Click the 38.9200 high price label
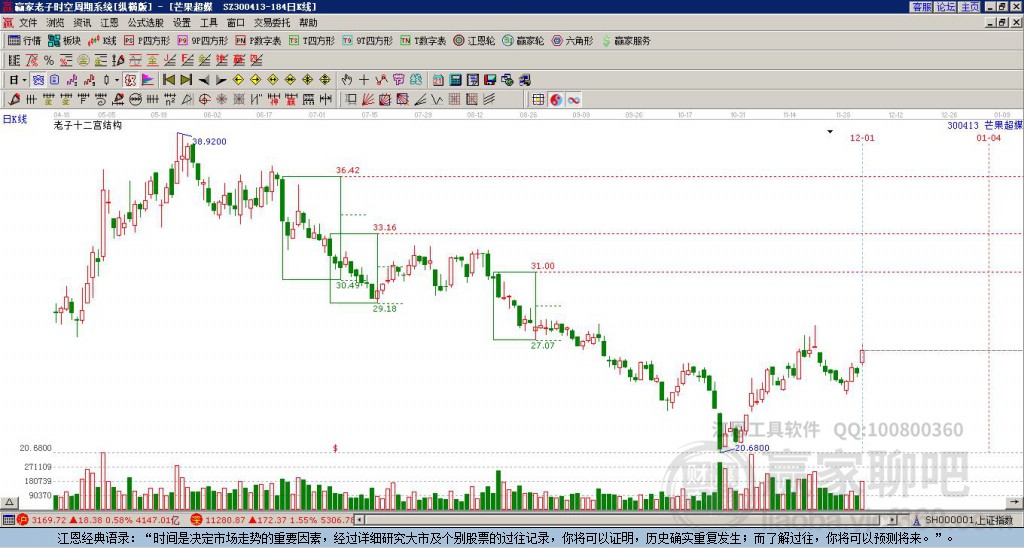This screenshot has height=548, width=1024. coord(209,141)
